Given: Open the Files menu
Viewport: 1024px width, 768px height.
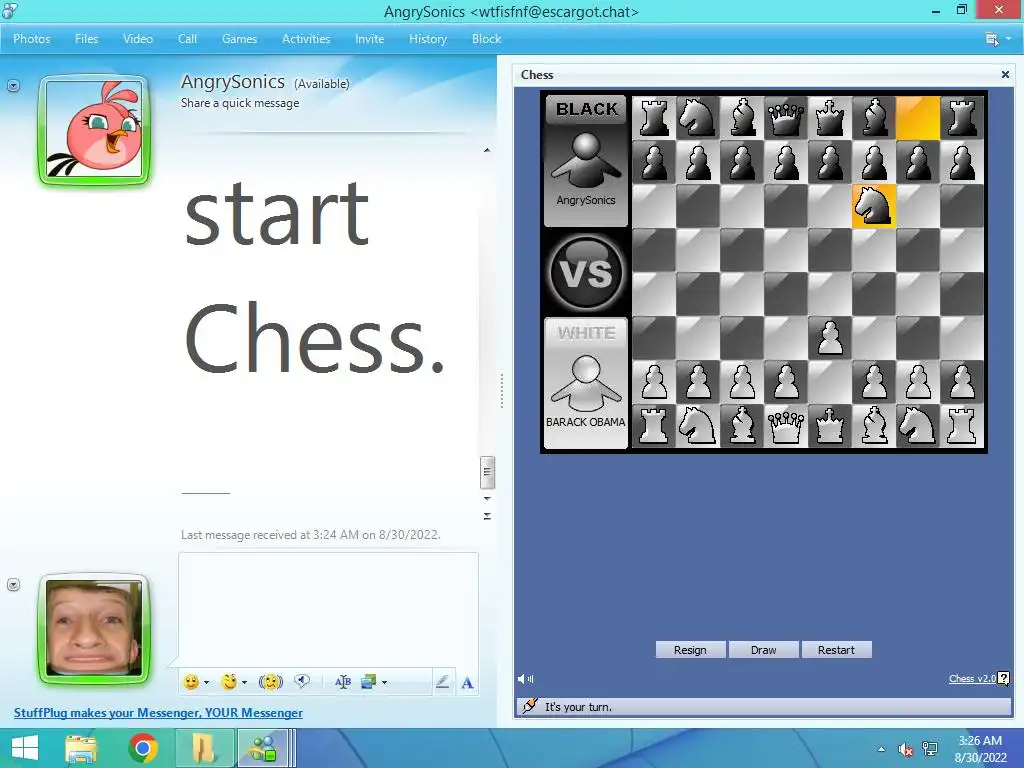Looking at the screenshot, I should pyautogui.click(x=86, y=39).
